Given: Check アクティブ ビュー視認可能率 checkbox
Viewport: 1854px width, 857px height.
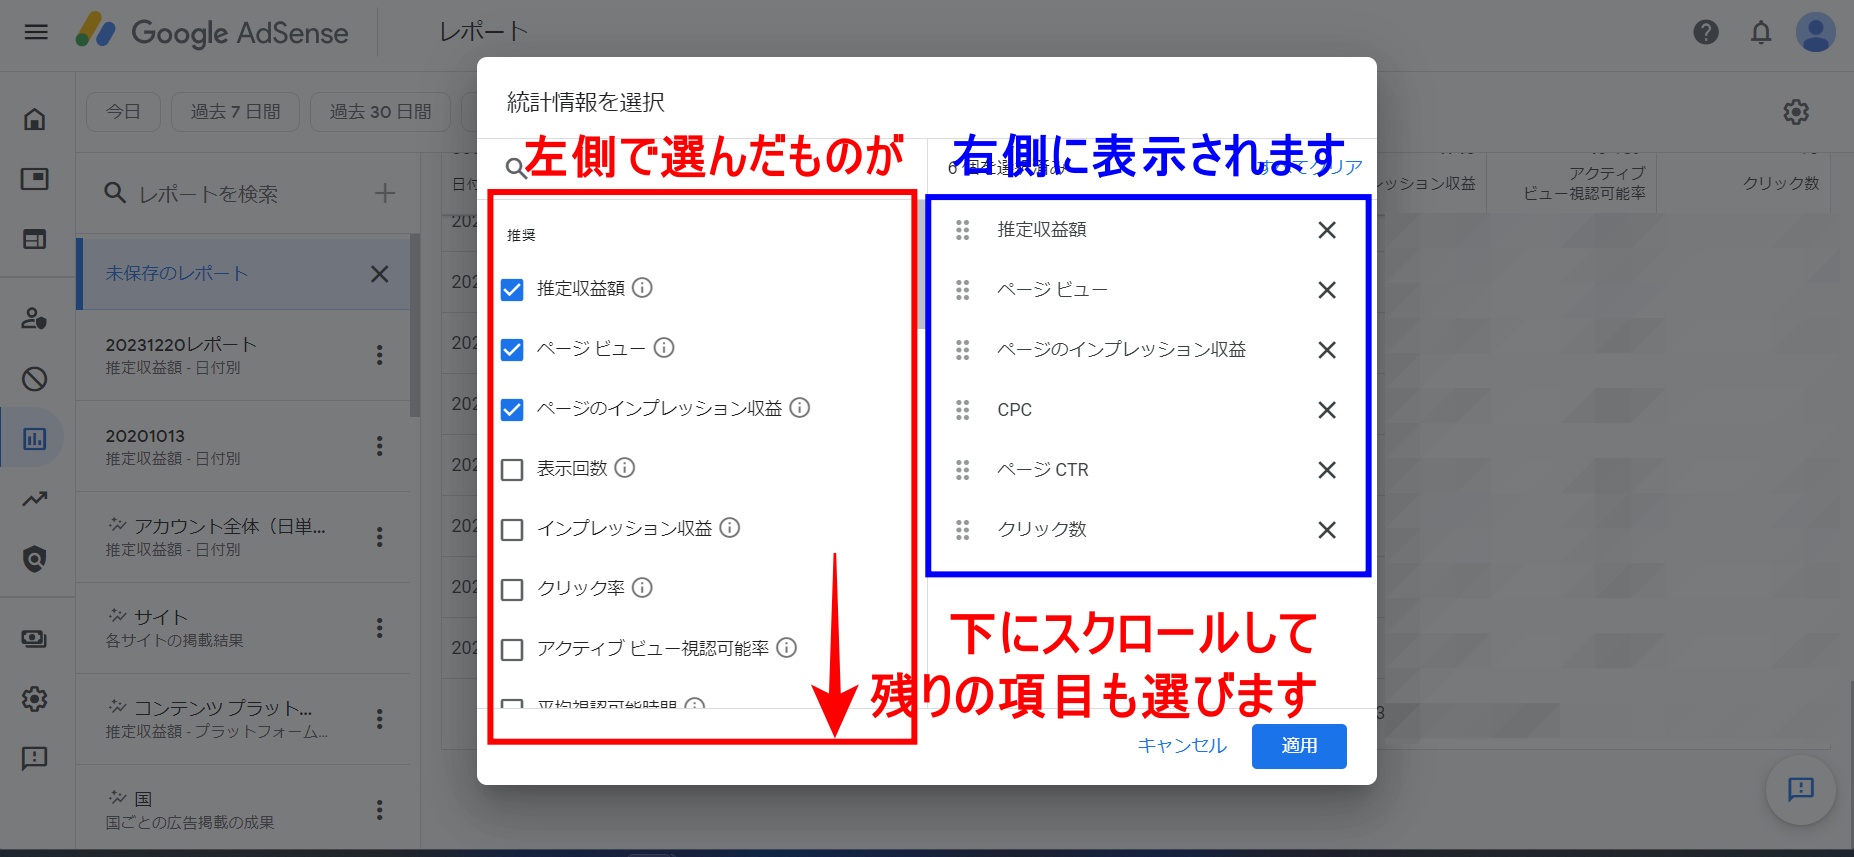Looking at the screenshot, I should [x=512, y=650].
